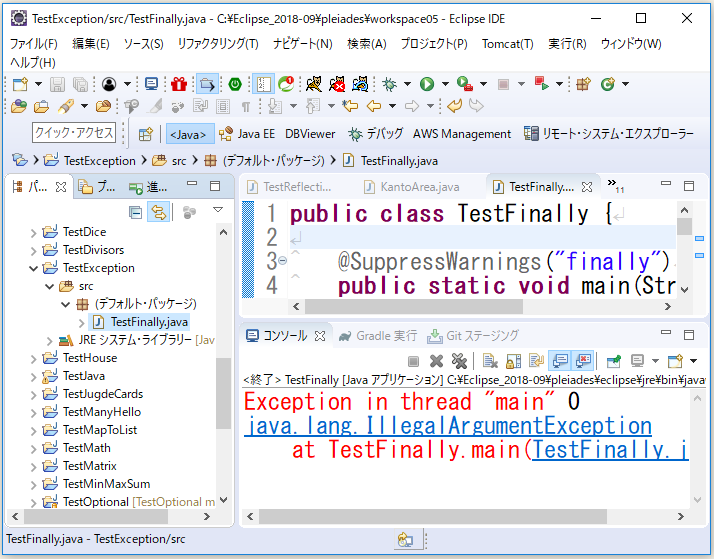Click the Back navigation yellow arrow
This screenshot has width=714, height=559.
click(374, 107)
